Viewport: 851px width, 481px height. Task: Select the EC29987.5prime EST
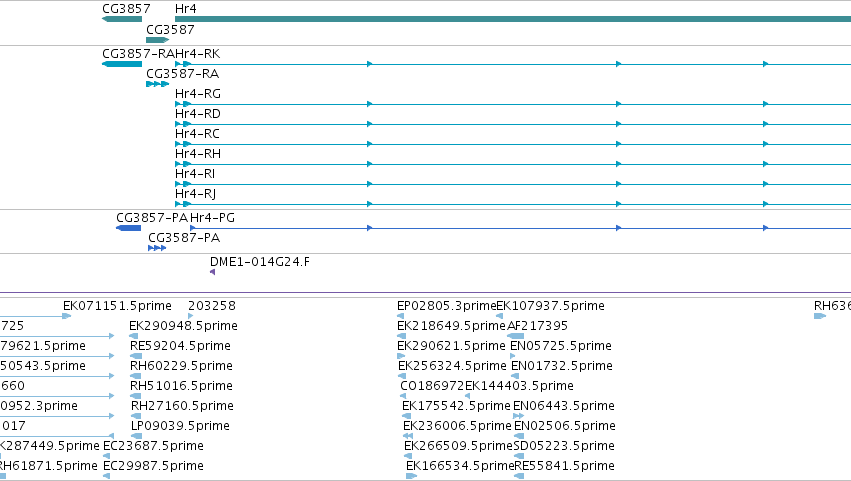click(x=106, y=476)
